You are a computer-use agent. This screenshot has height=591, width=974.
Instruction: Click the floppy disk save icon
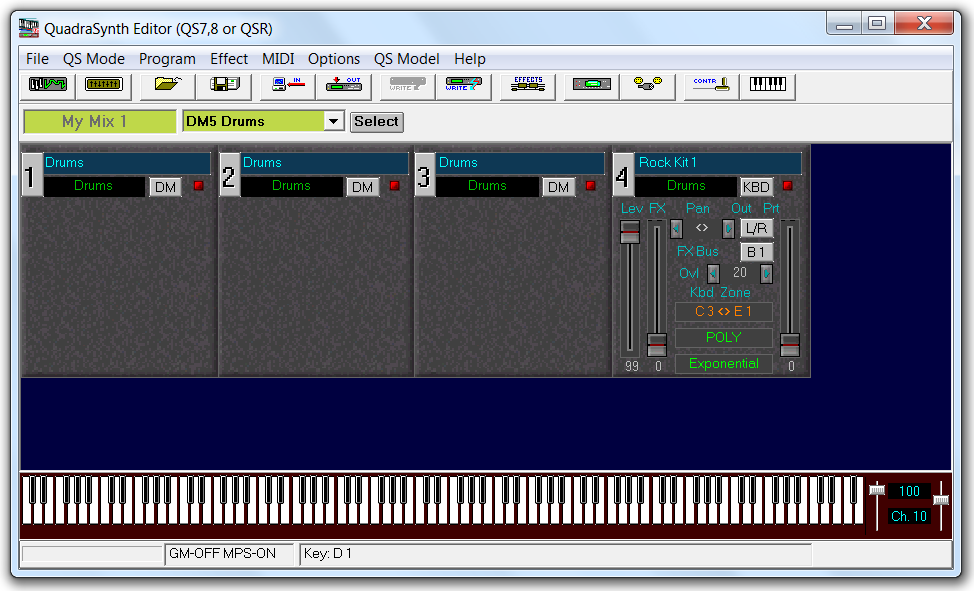tap(223, 86)
